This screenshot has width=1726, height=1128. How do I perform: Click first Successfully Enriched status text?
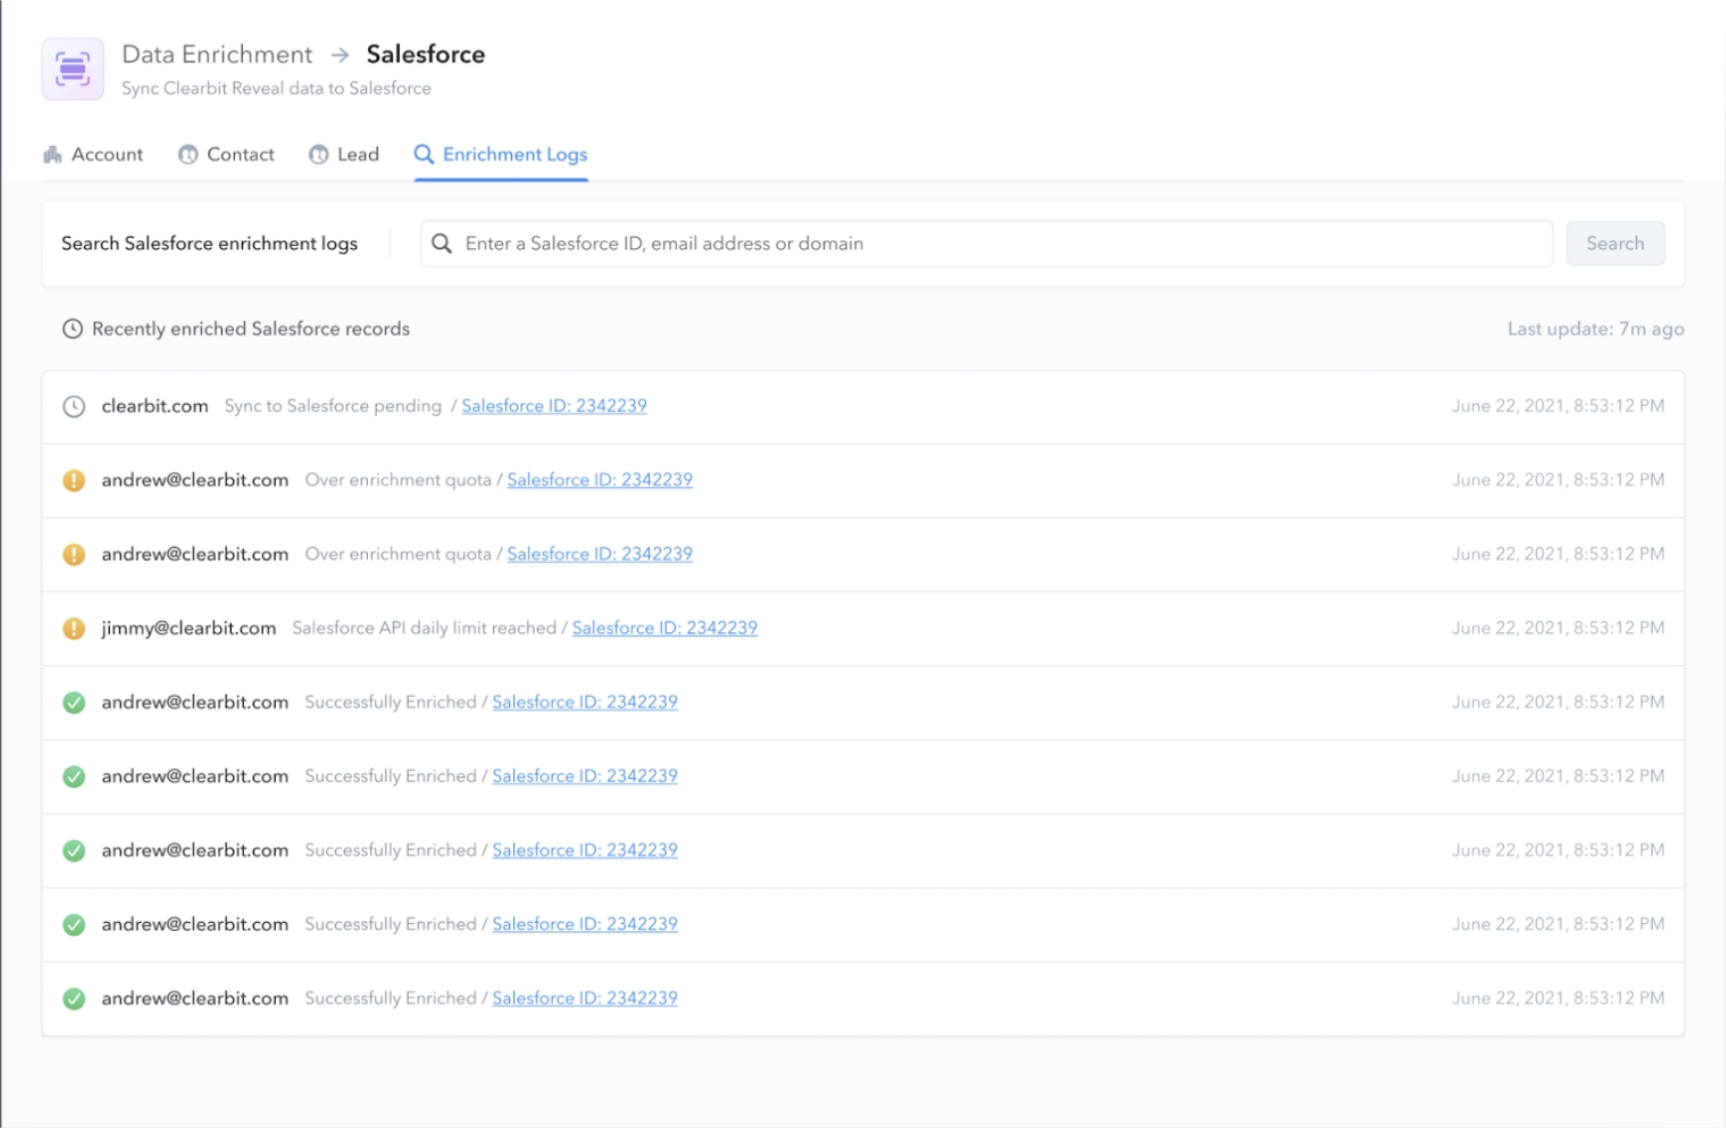pos(391,702)
